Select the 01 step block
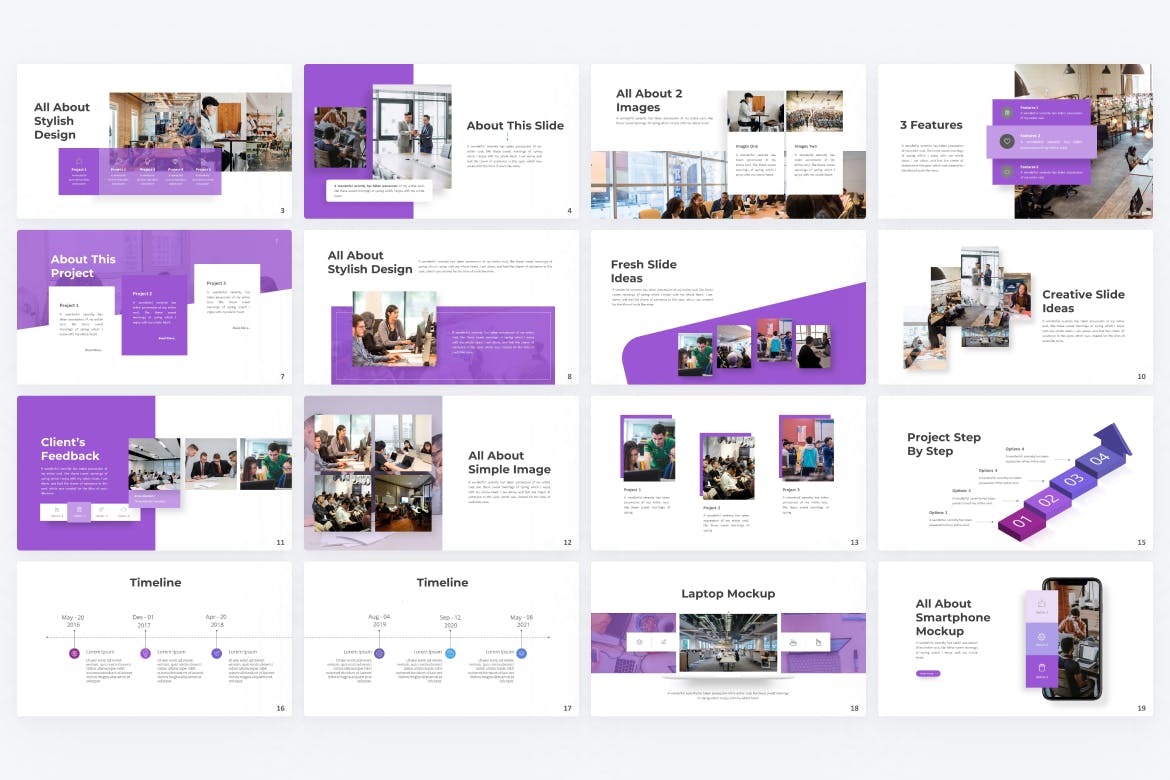 point(1021,522)
